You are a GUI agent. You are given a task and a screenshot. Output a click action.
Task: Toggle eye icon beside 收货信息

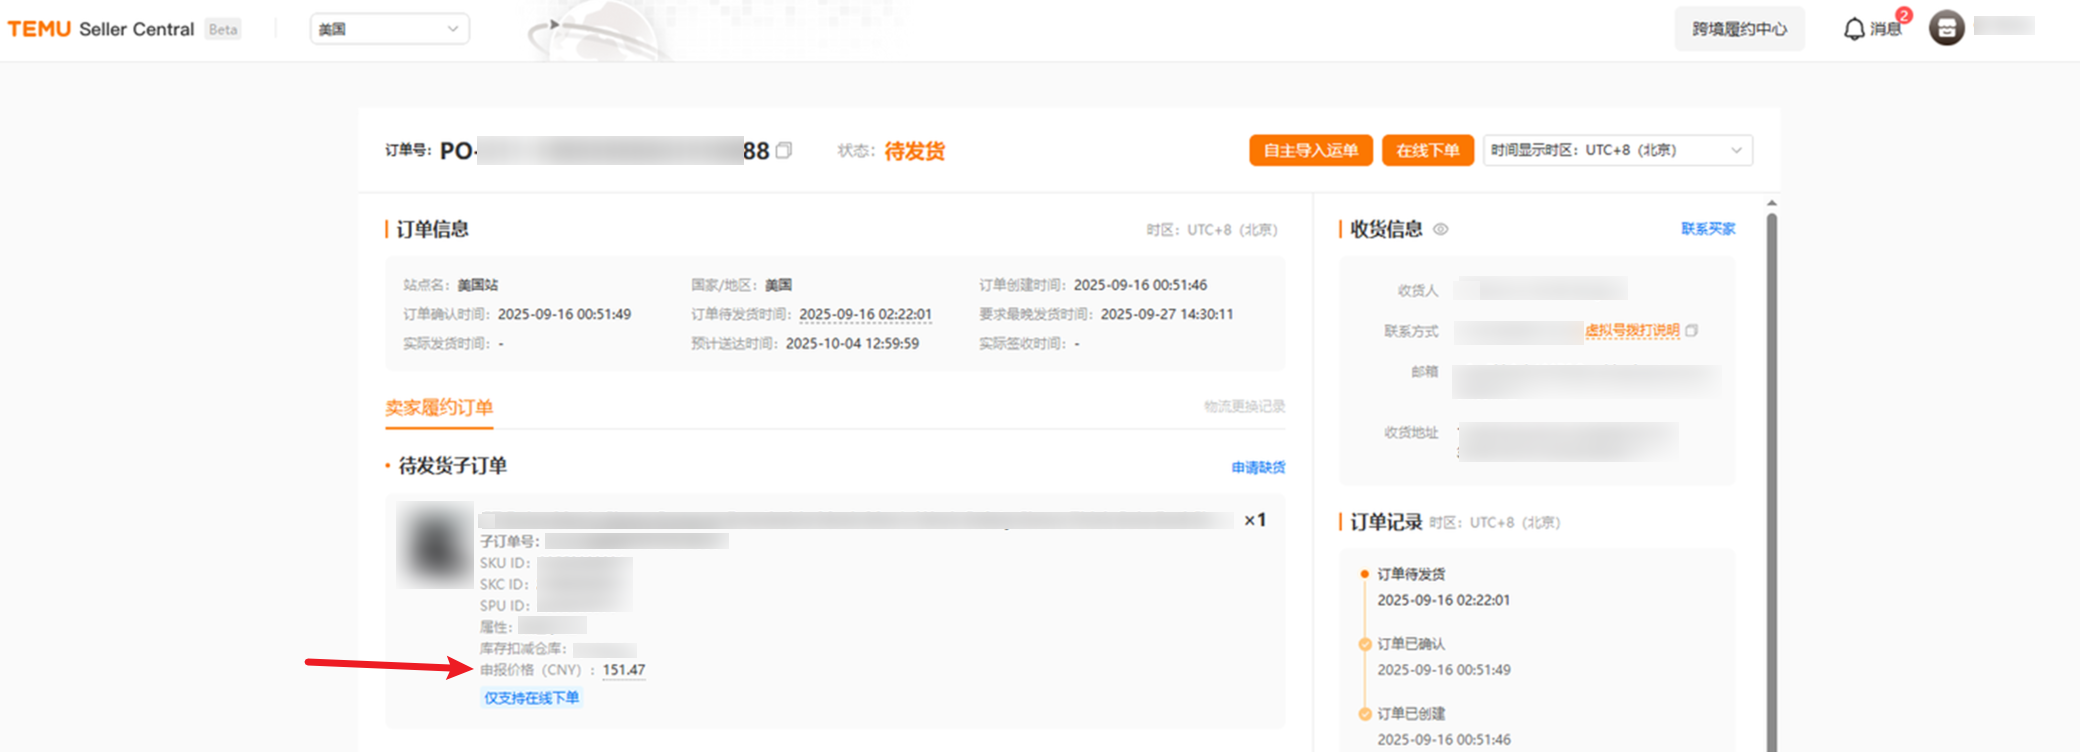click(1440, 229)
